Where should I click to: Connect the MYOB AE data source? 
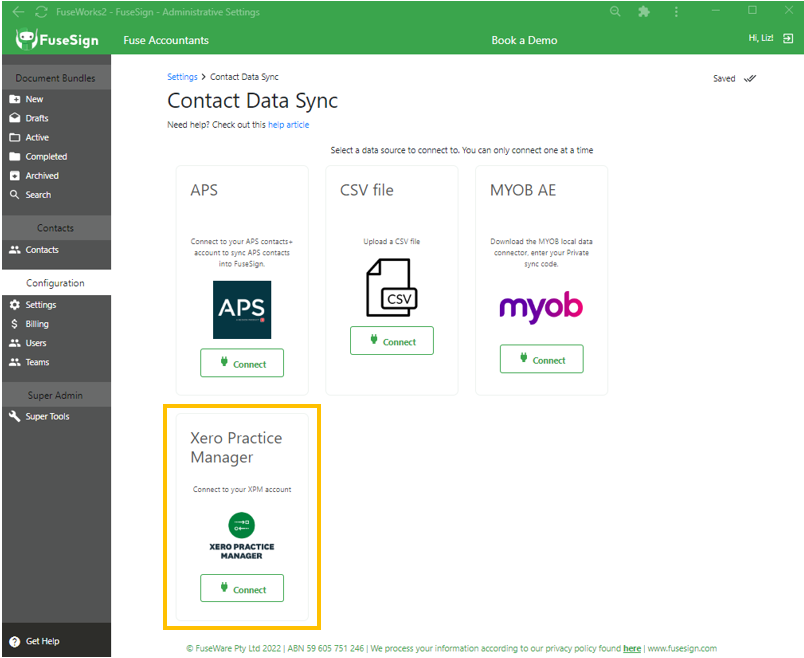click(541, 358)
